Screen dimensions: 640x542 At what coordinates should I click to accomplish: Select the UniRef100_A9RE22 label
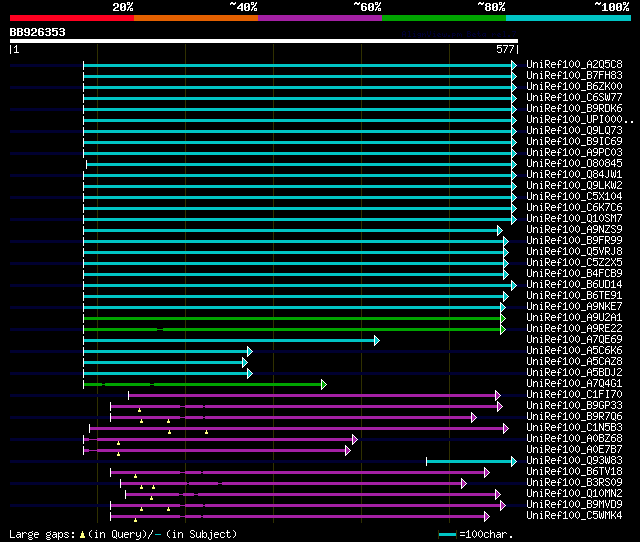[574, 329]
